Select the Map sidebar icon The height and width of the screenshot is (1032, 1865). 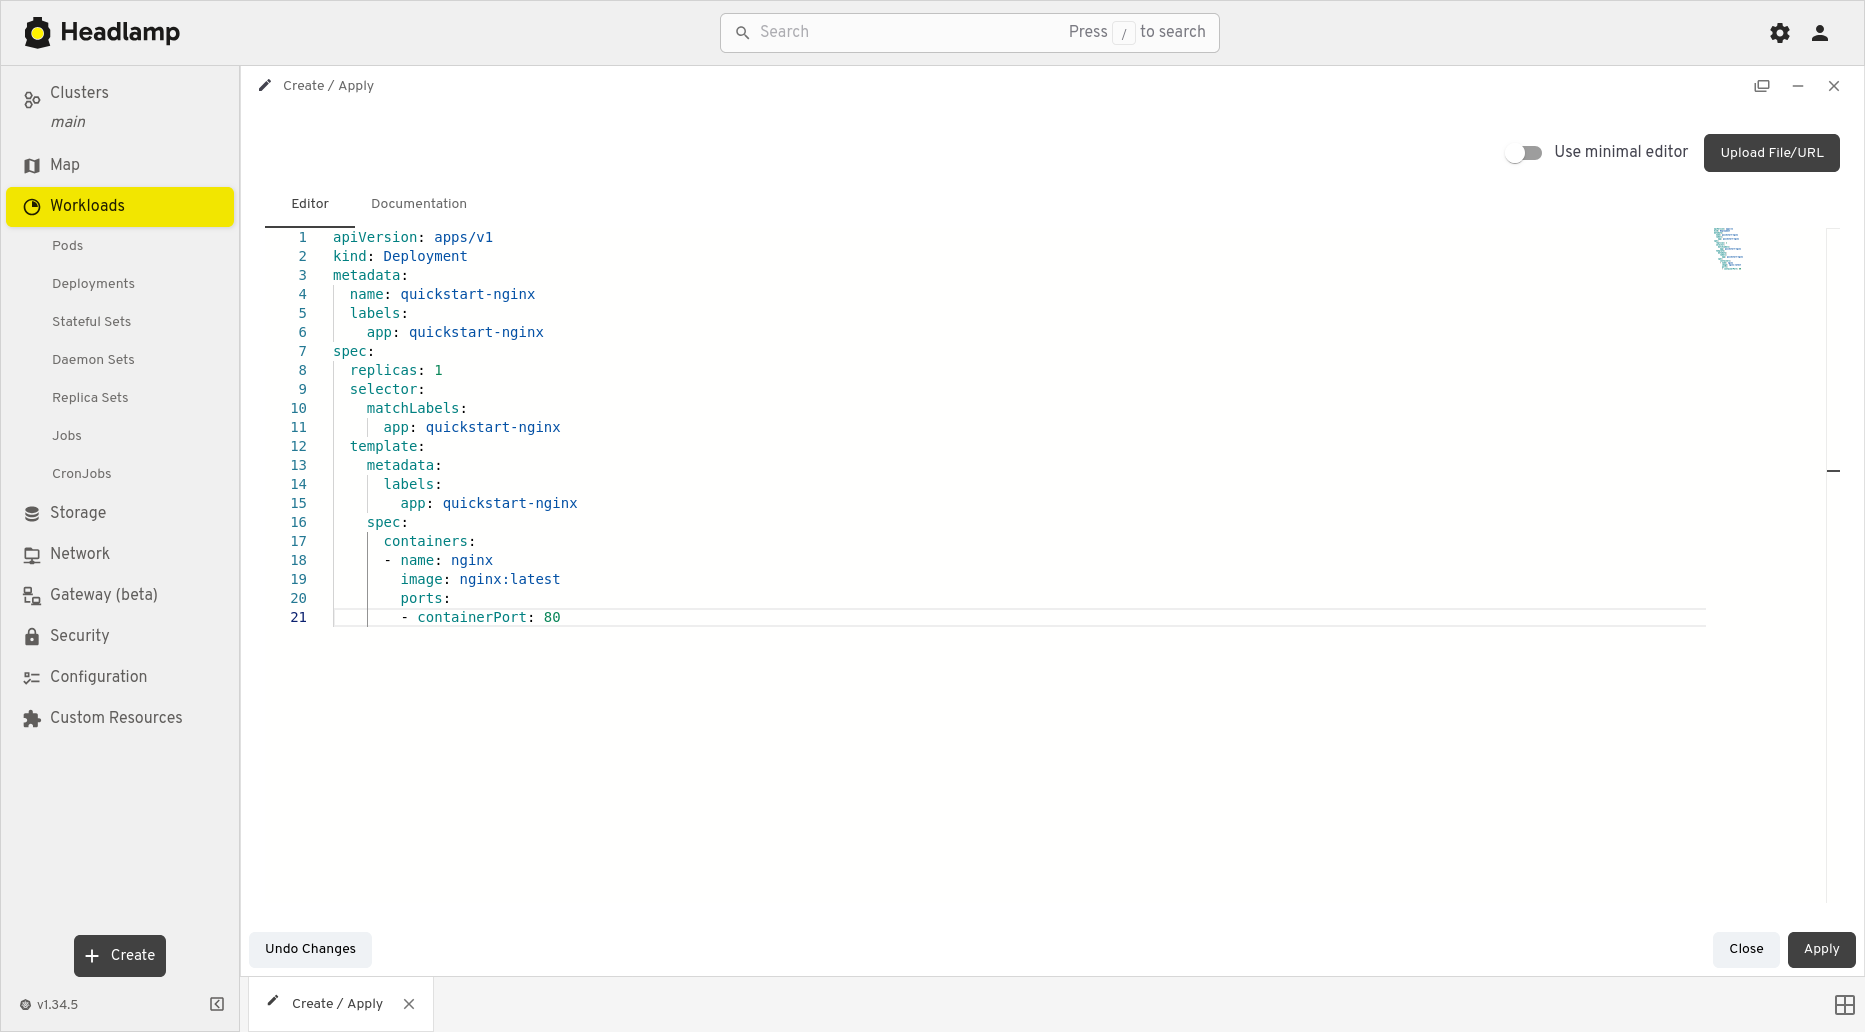(30, 165)
